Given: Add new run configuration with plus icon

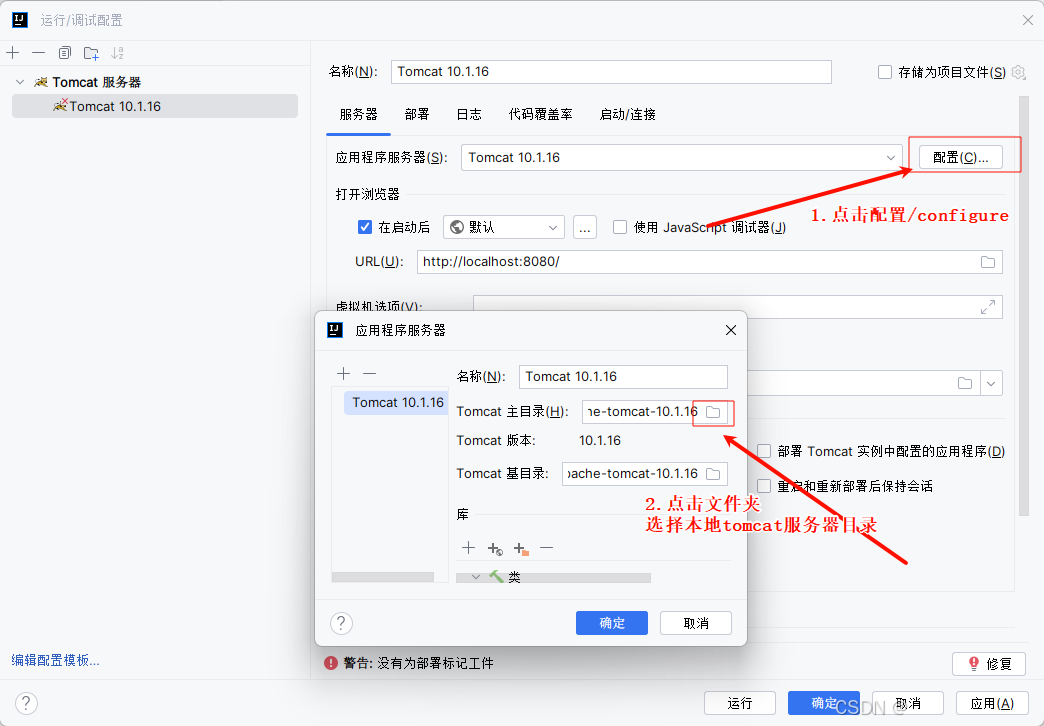Looking at the screenshot, I should (x=13, y=53).
